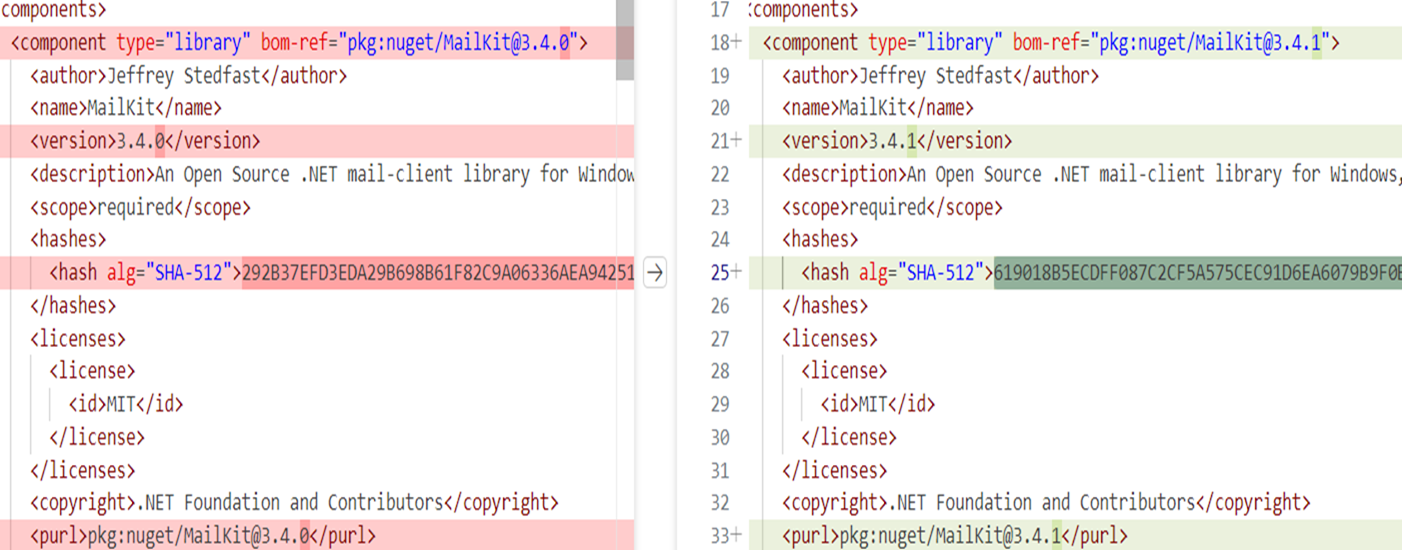Click the removed hash value starting 292B37EFD3EDA
This screenshot has width=1402, height=550.
click(x=438, y=272)
